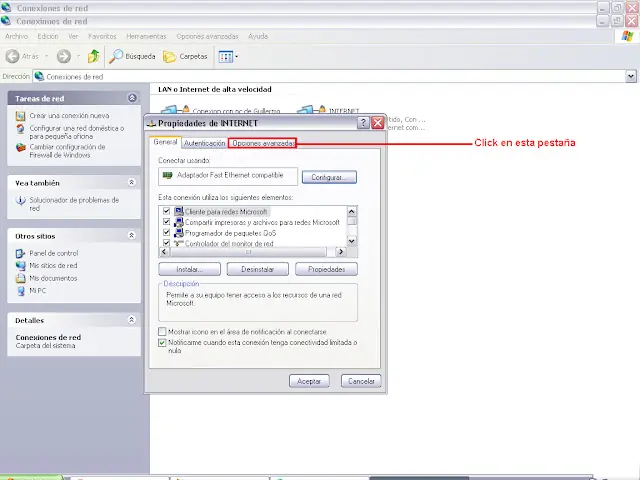Screen dimensions: 640x480
Task: Click the Solucionador de problemas info icon
Action: (20, 200)
